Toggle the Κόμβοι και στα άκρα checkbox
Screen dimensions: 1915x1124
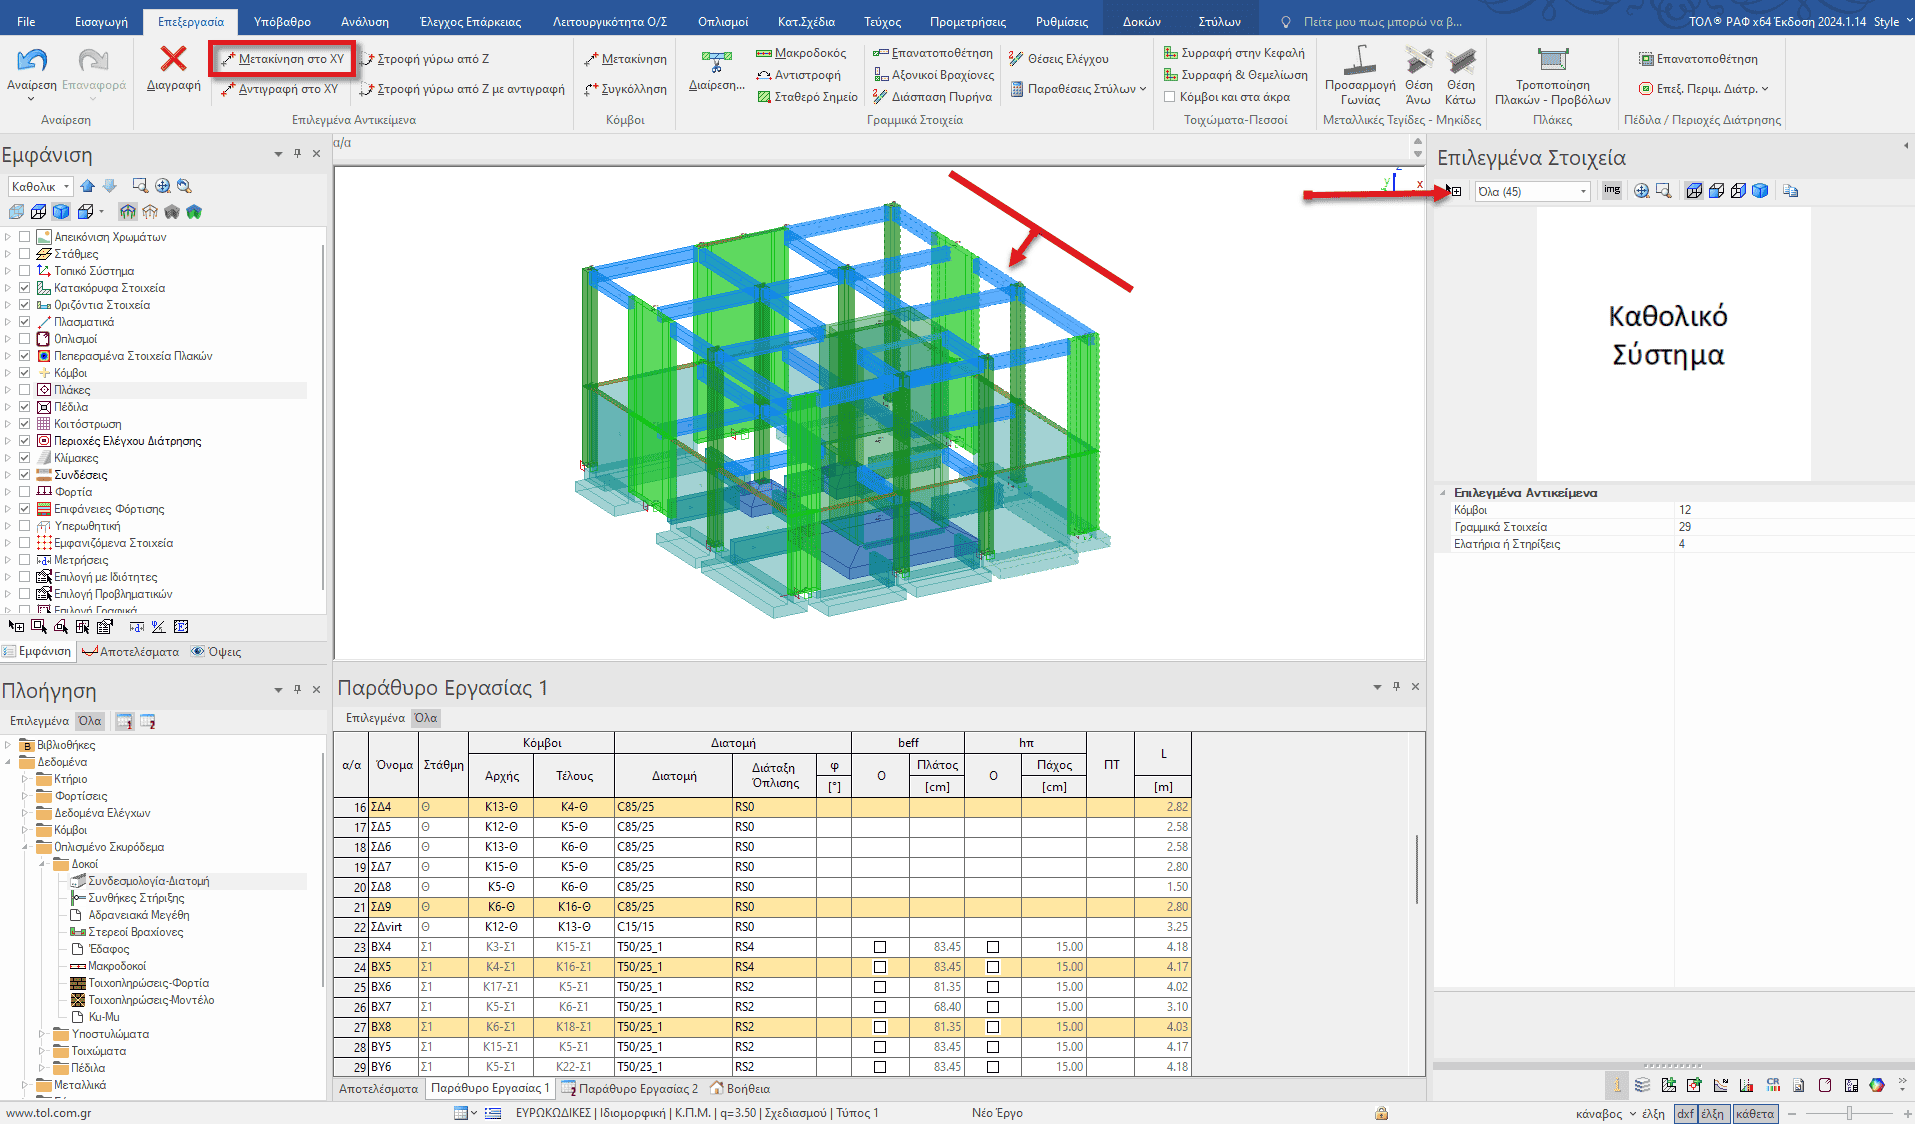click(1169, 97)
